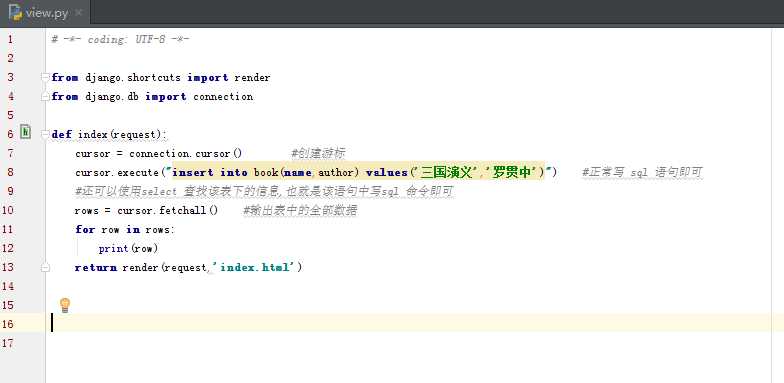Click the word connection on line 4
This screenshot has height=383, width=784.
click(x=223, y=96)
